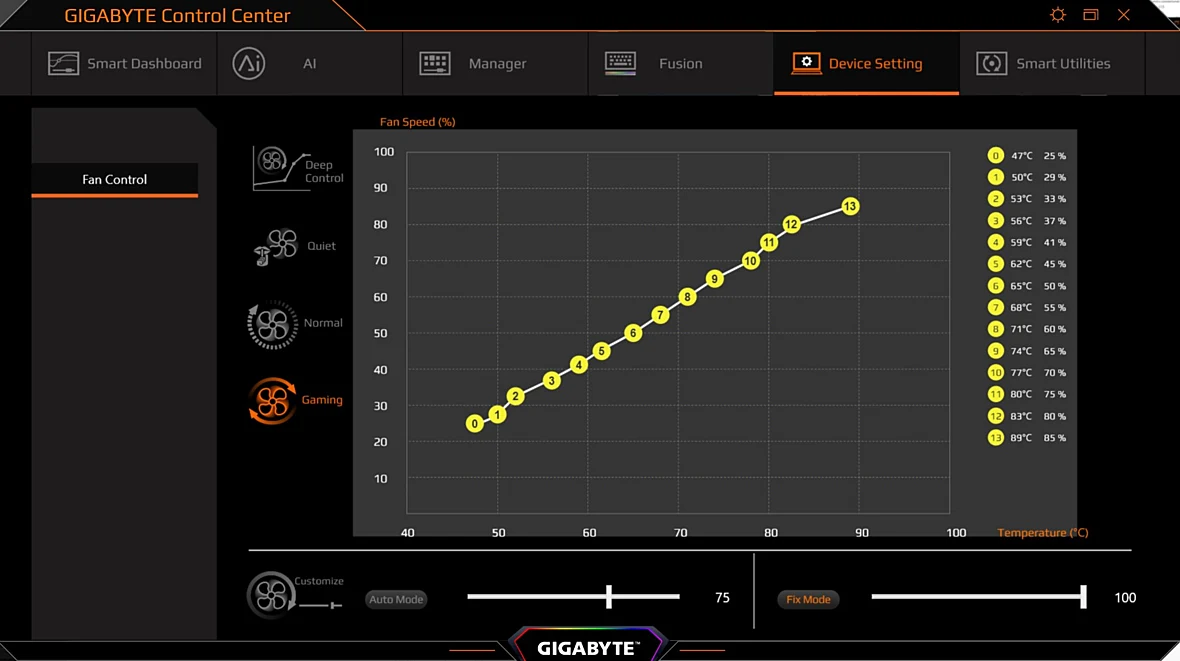The image size is (1180, 661).
Task: Click legend marker 12 for 83°C
Action: click(995, 416)
